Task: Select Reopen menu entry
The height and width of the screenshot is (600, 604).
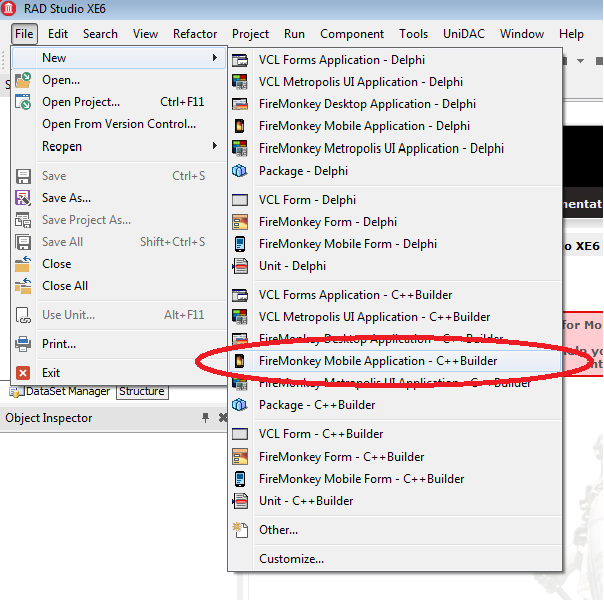Action: pyautogui.click(x=119, y=146)
